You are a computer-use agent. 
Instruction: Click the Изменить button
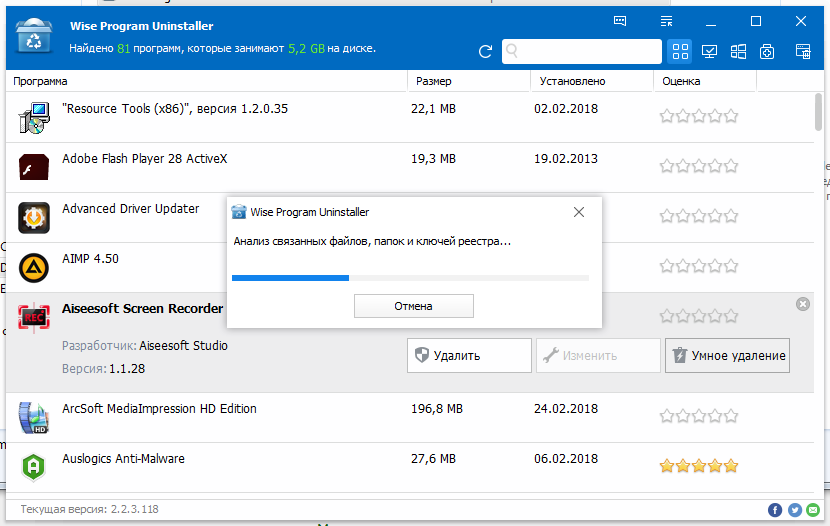click(598, 356)
